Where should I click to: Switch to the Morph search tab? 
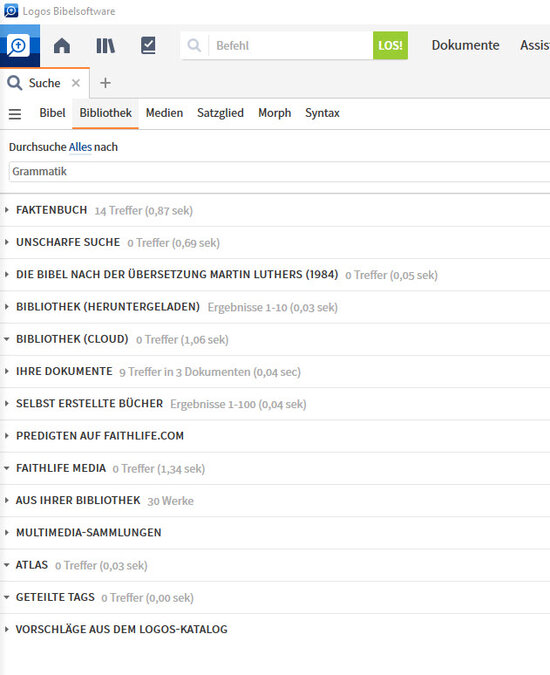275,113
